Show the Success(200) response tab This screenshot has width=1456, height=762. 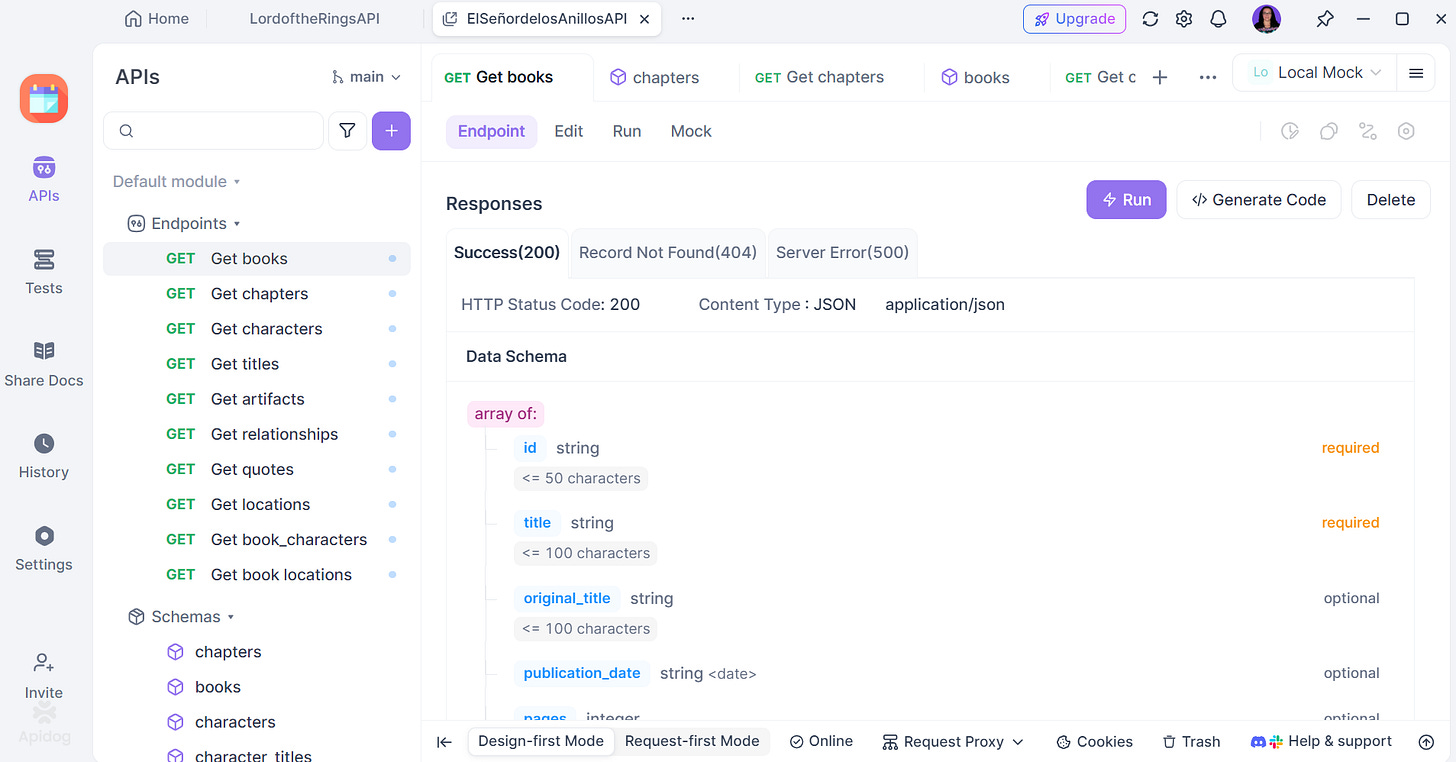pos(507,252)
